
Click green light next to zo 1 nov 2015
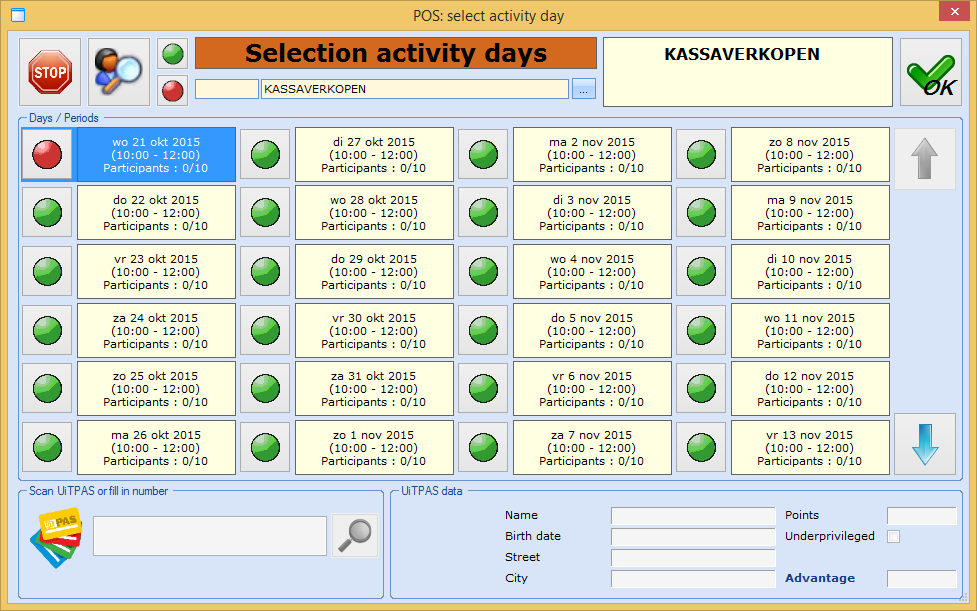[265, 447]
